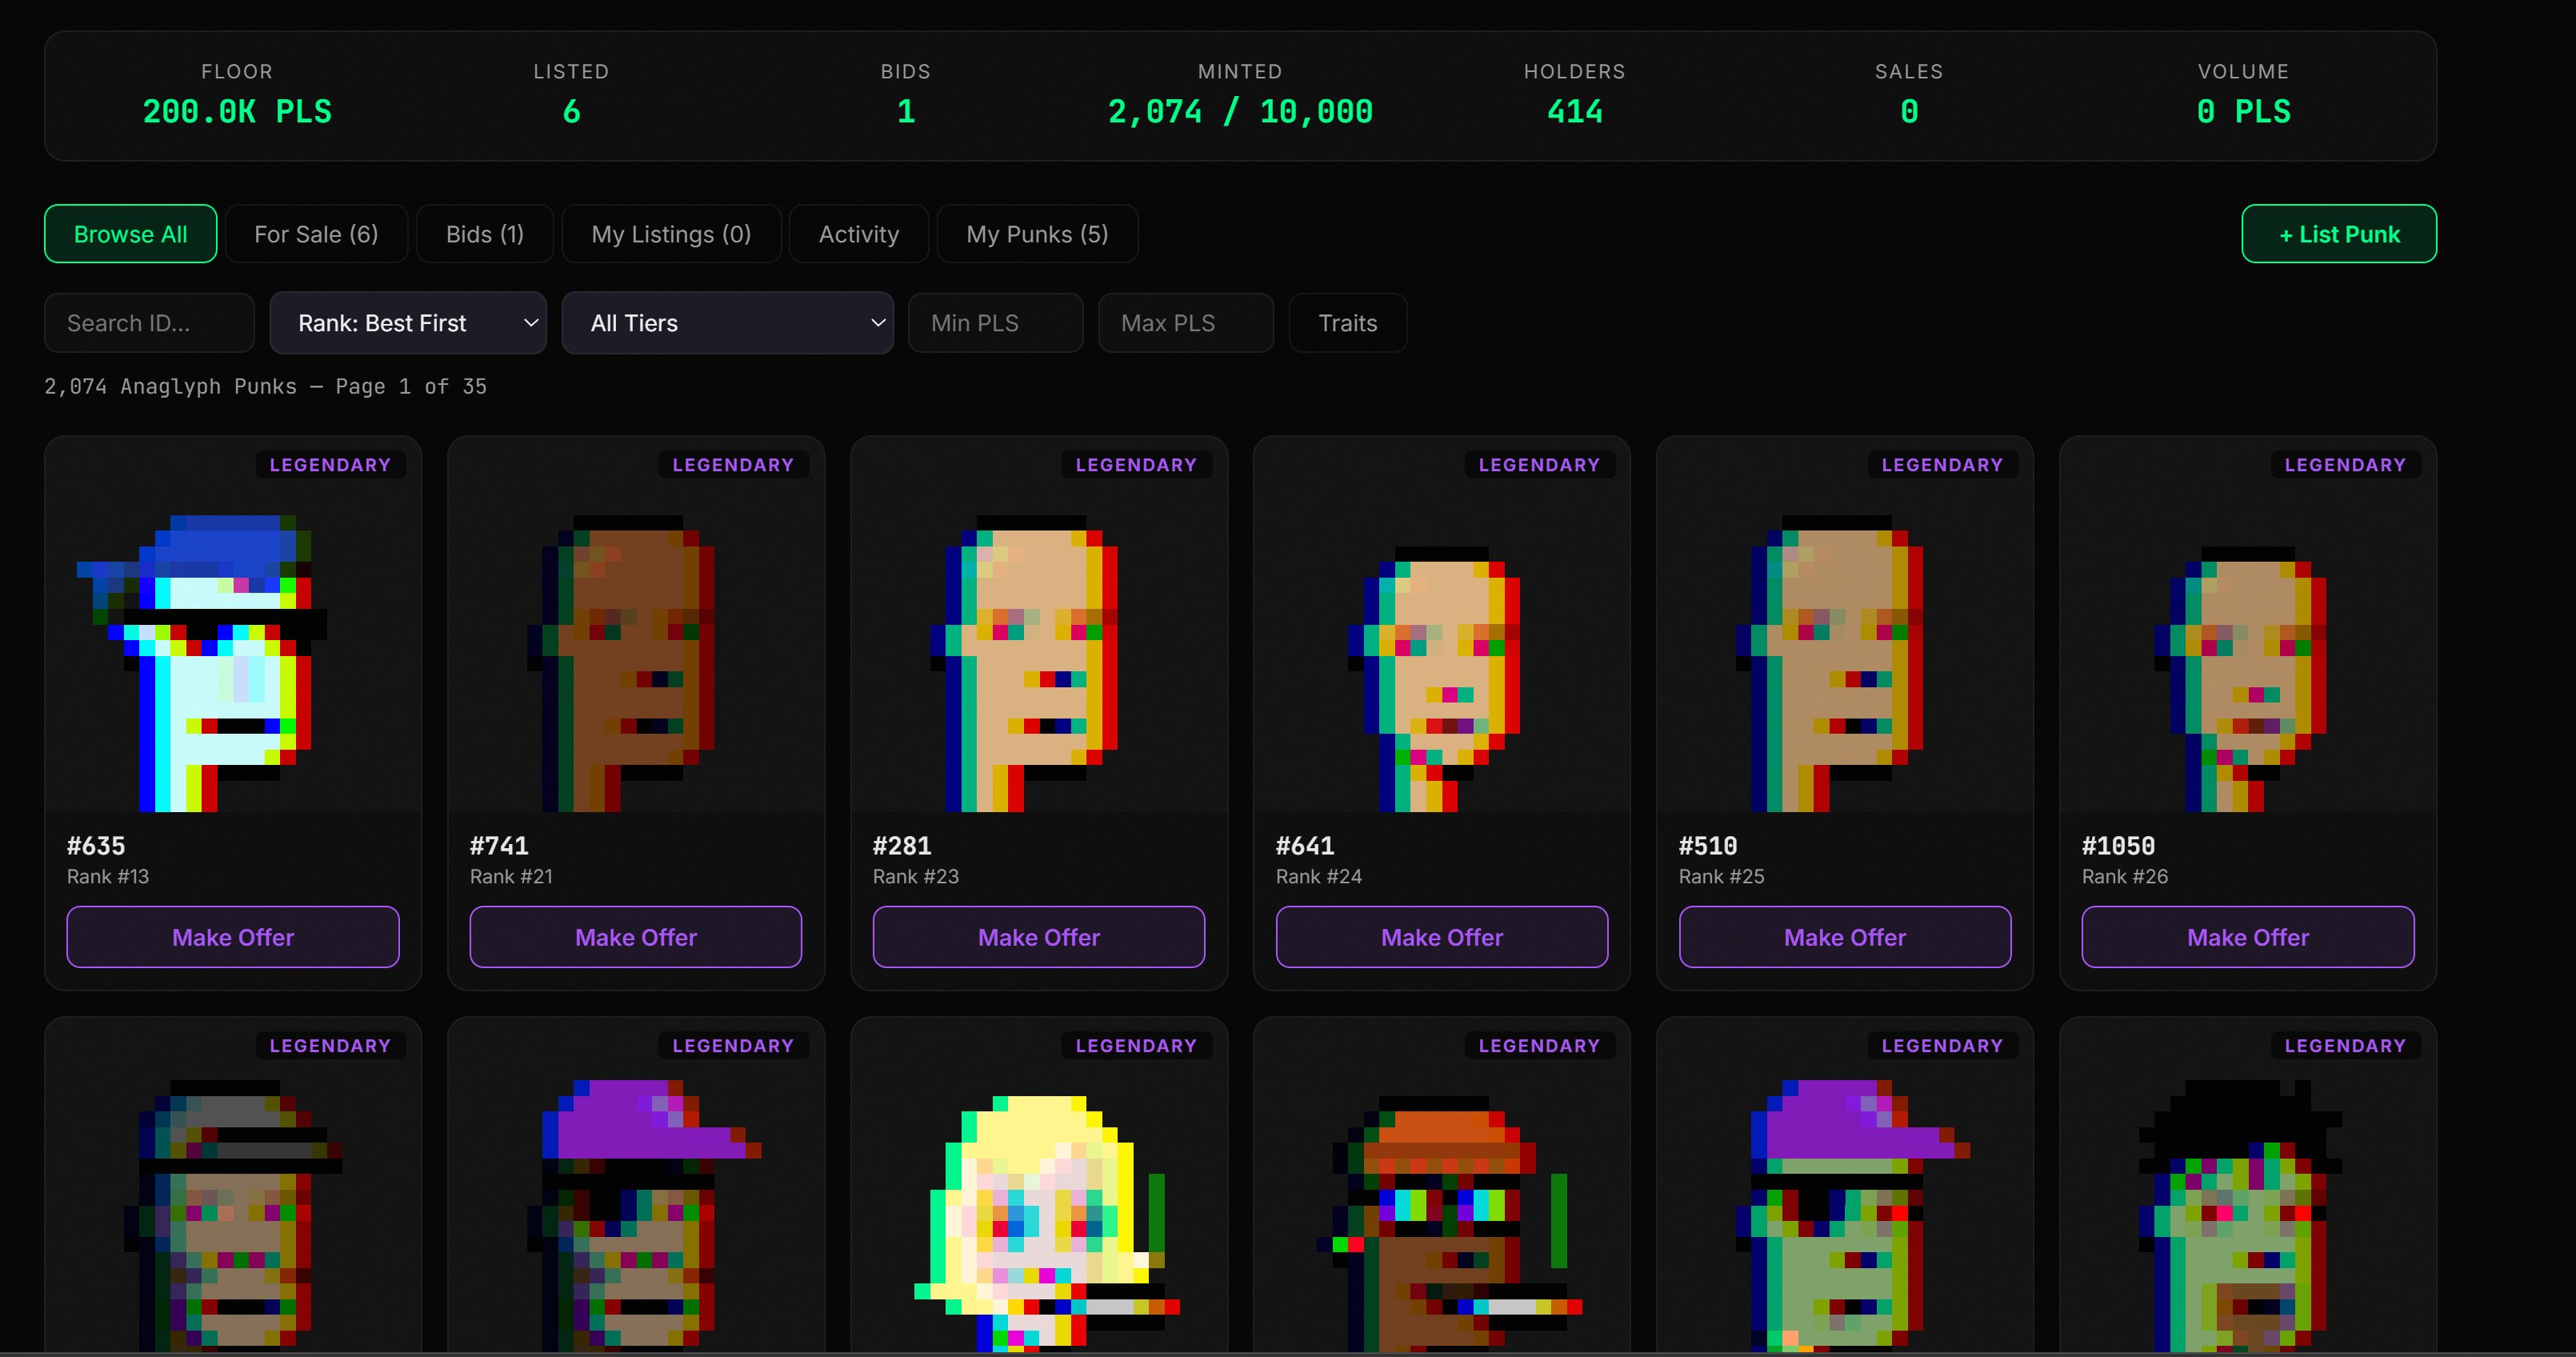Screen dimensions: 2576x1357
Task: Focus the Search ID input field
Action: [x=149, y=323]
